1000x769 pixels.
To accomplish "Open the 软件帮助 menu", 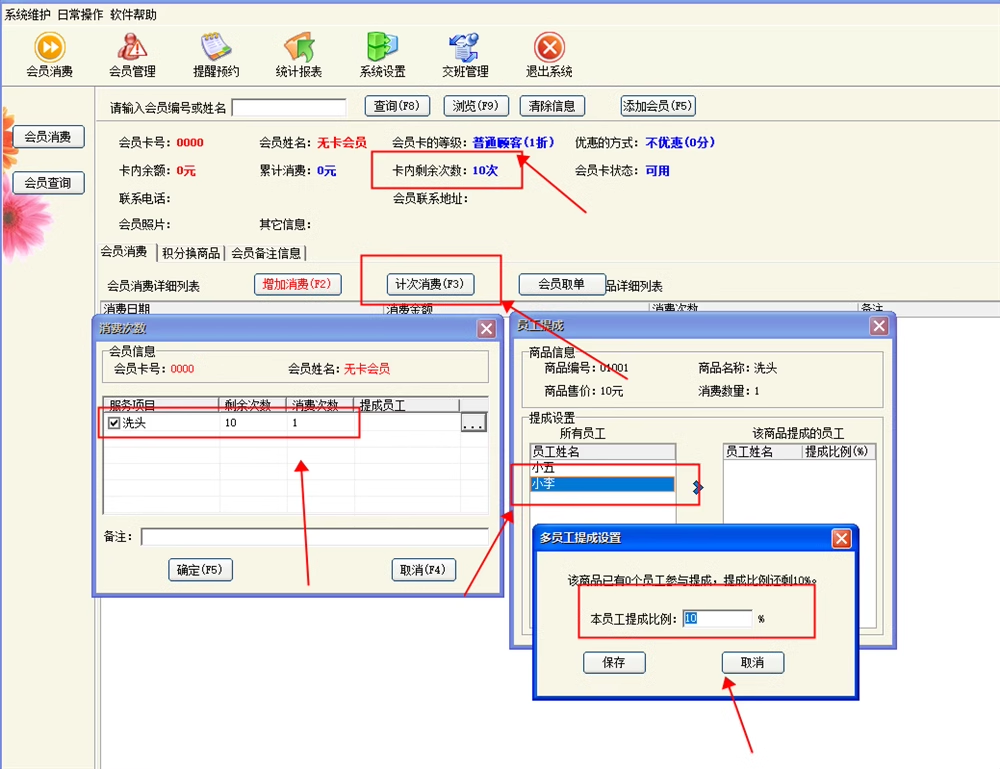I will (133, 14).
